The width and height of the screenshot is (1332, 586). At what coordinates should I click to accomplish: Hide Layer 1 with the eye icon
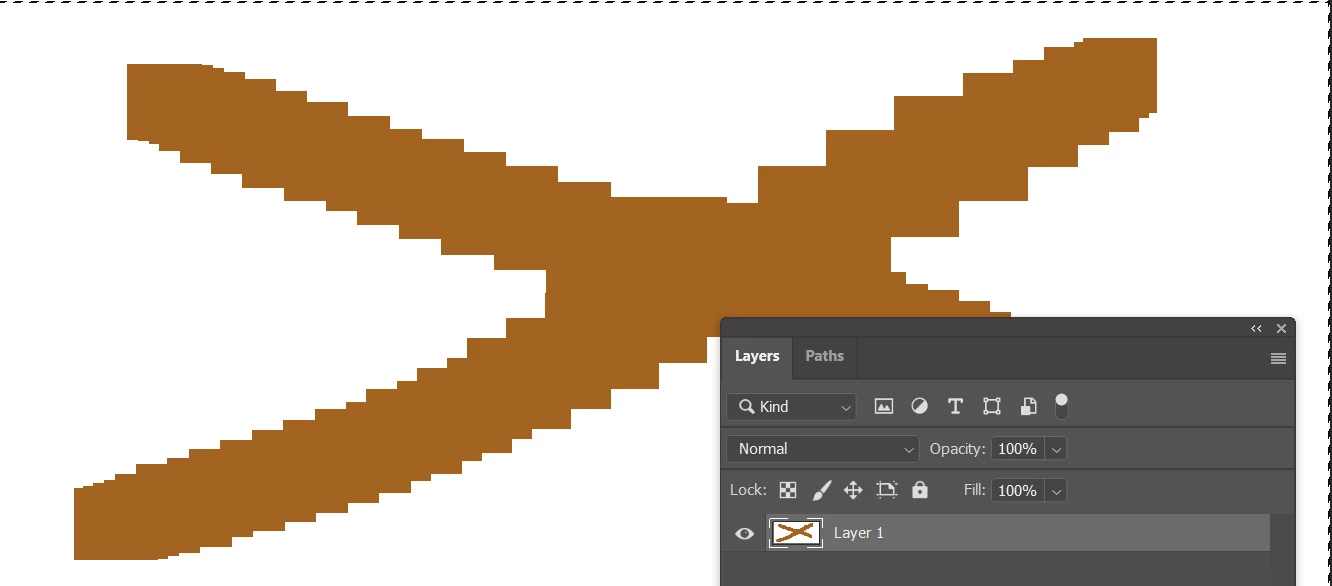click(x=744, y=533)
